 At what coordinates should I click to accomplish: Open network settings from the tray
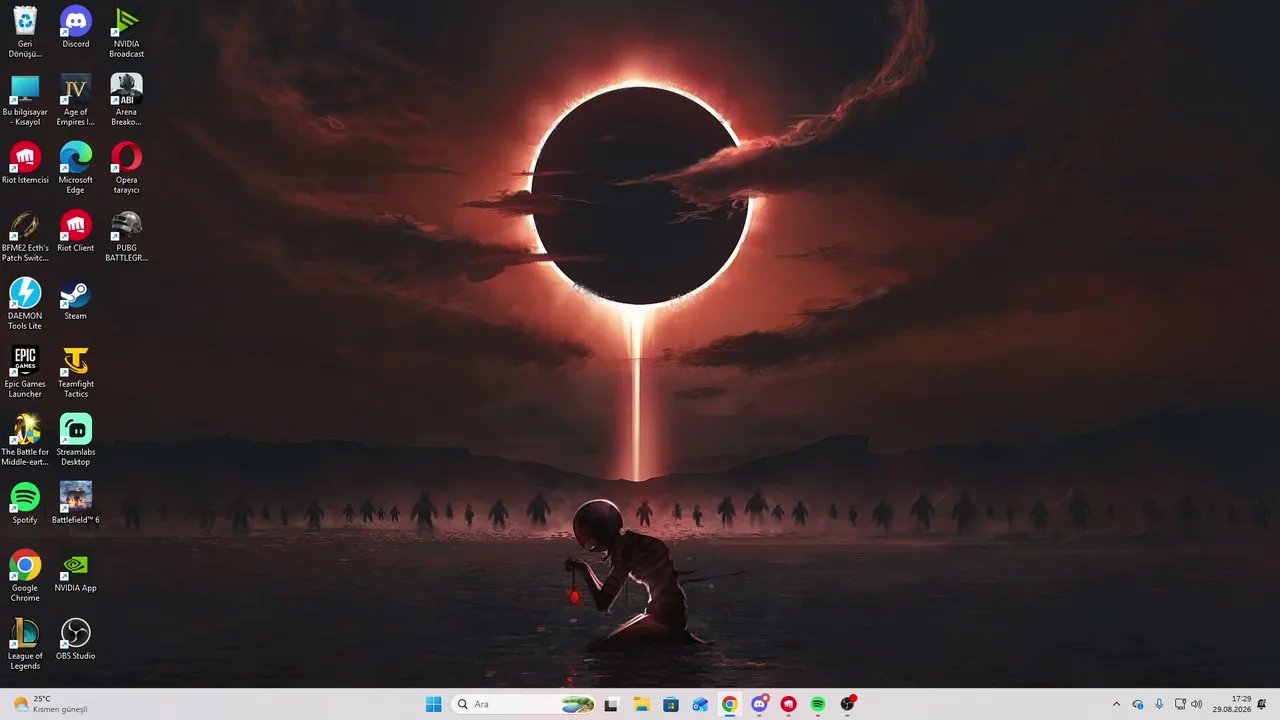click(1180, 704)
